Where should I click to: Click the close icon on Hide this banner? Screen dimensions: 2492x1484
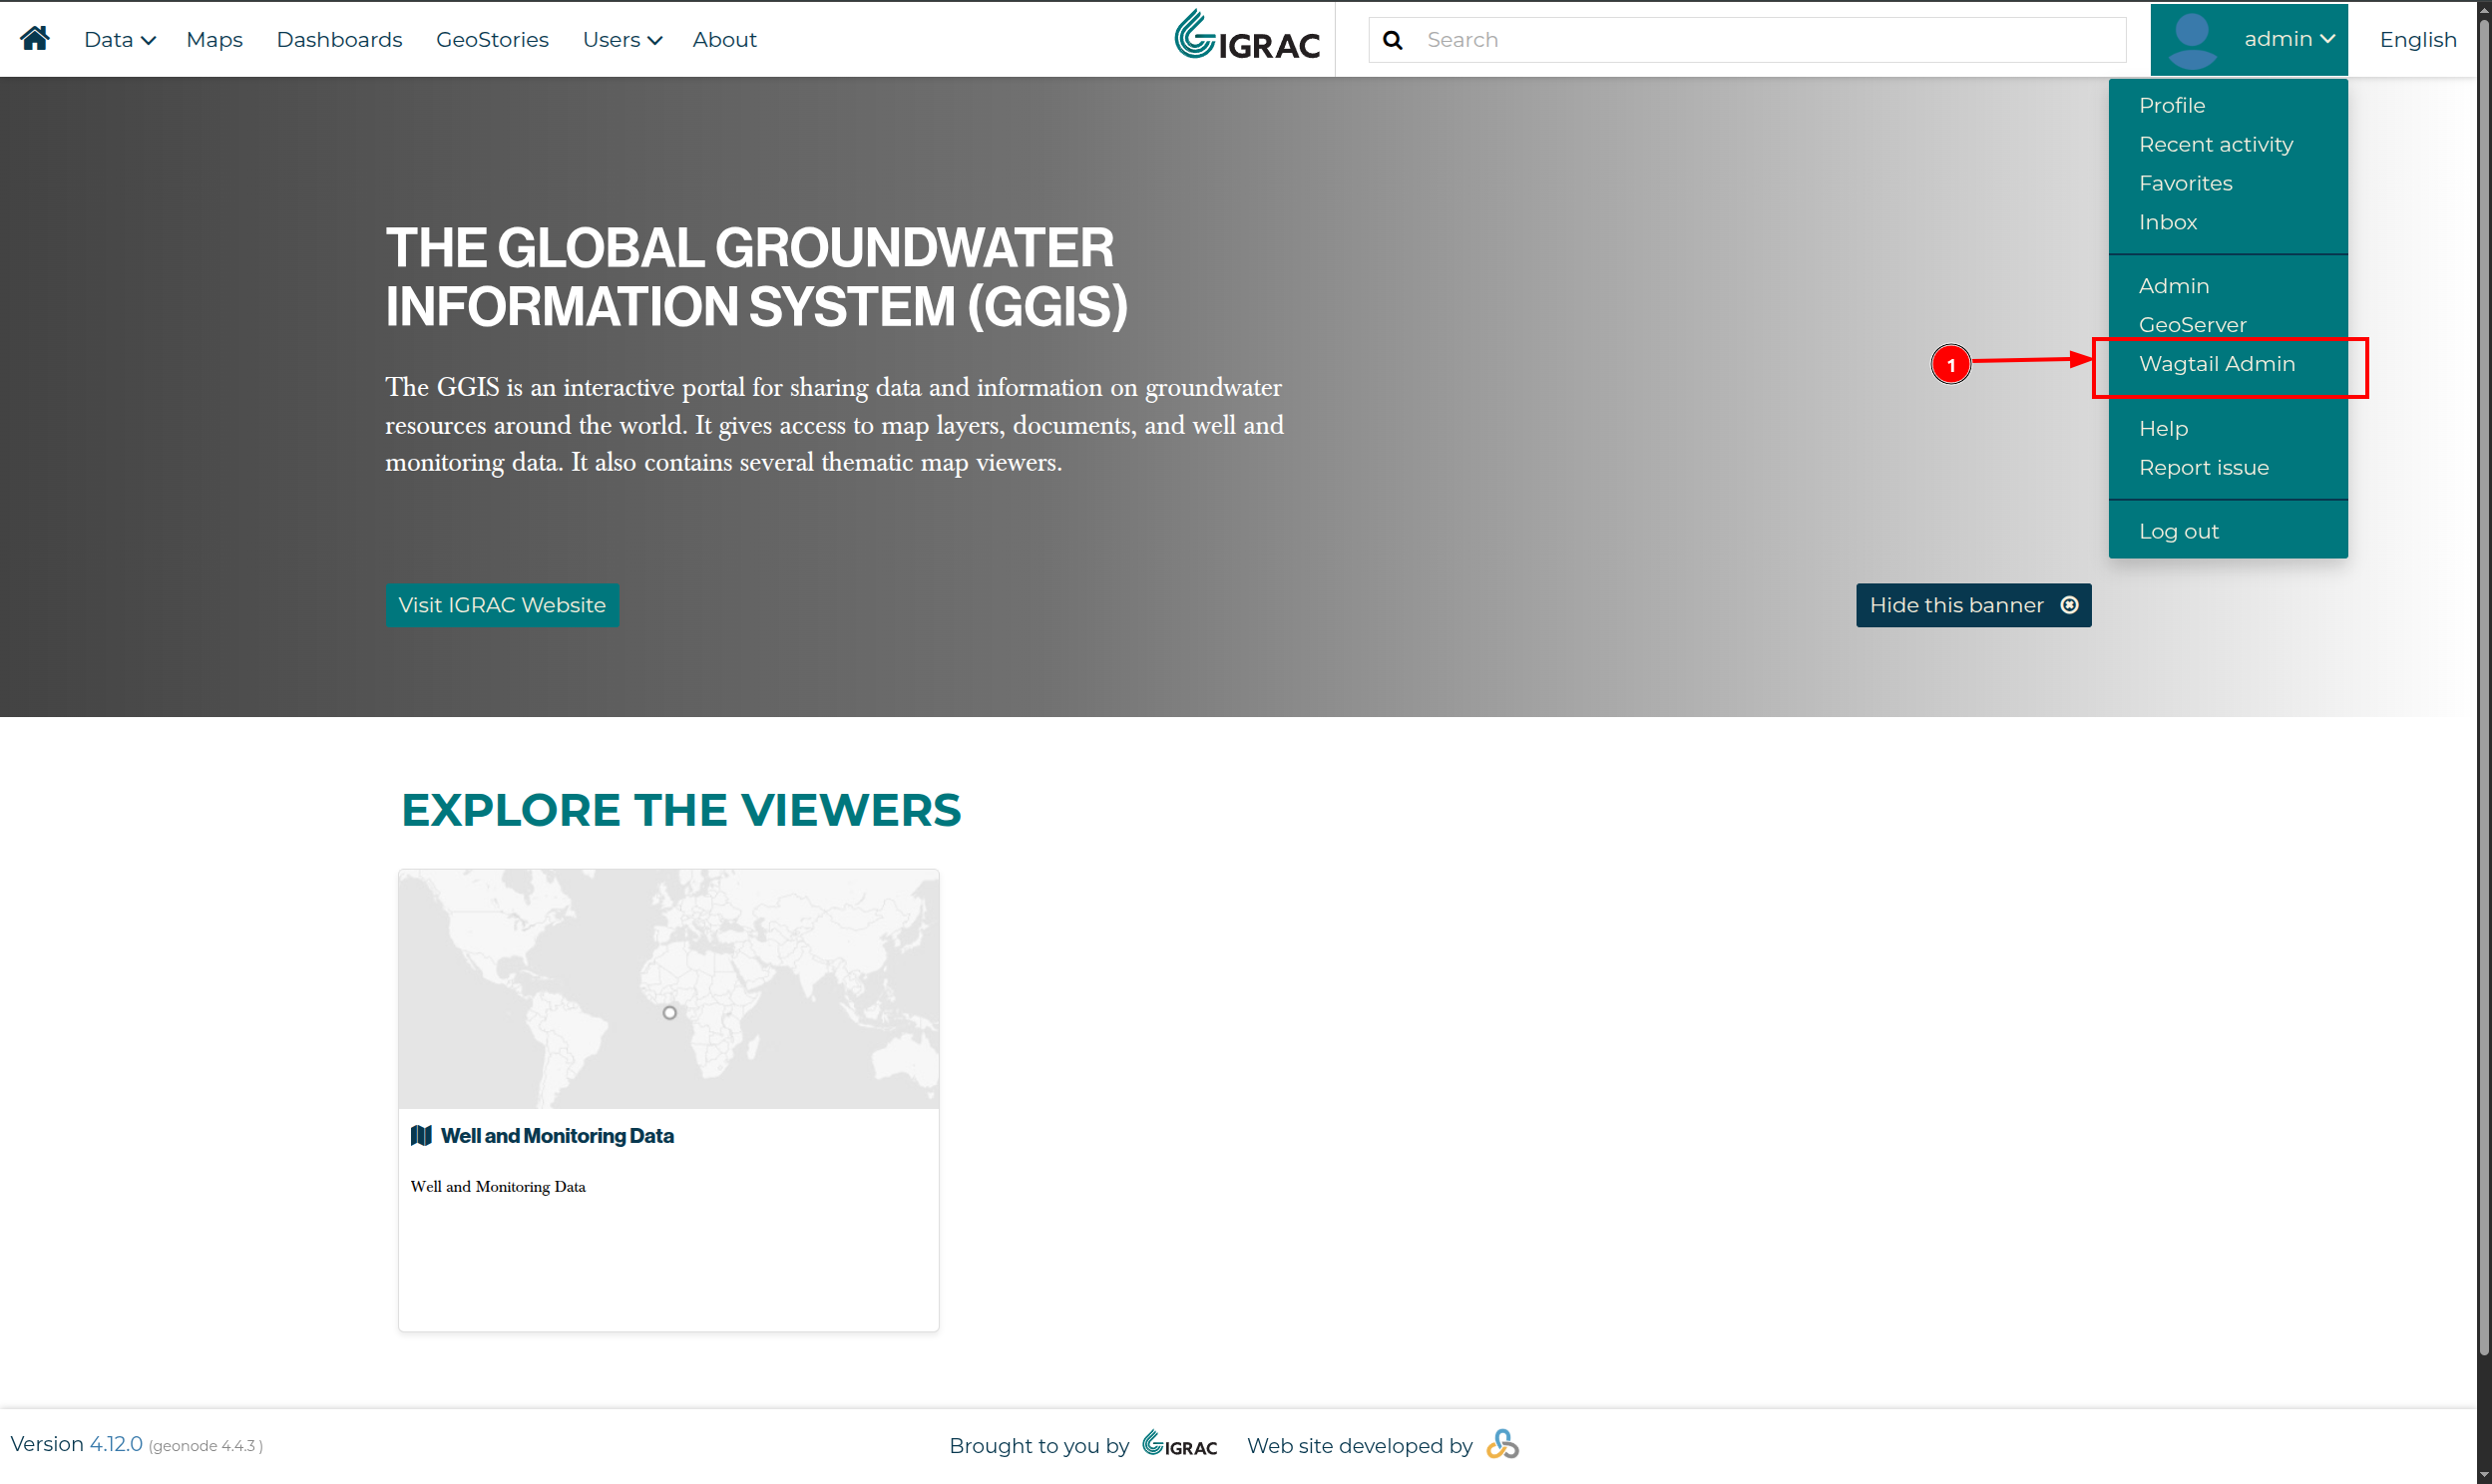[2070, 605]
